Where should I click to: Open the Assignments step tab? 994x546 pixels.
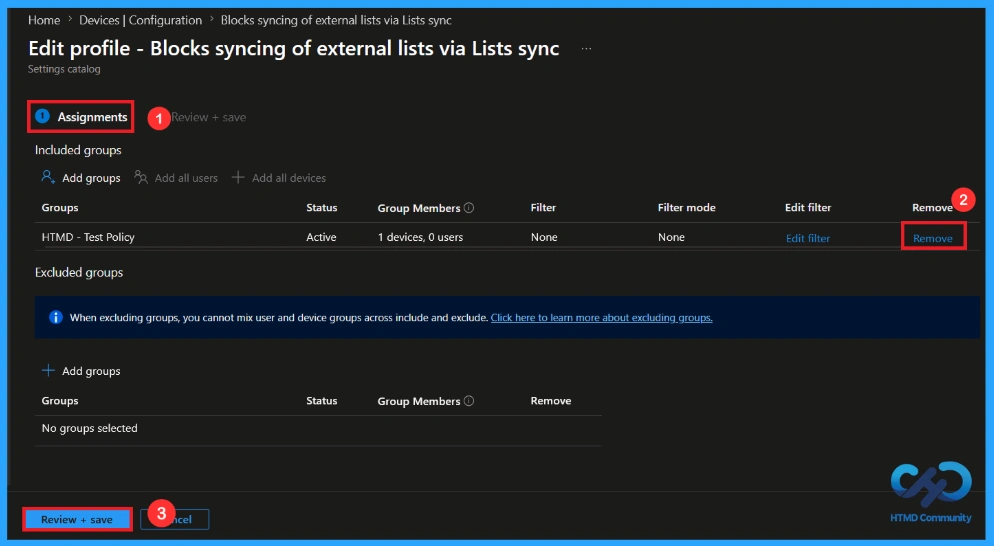81,117
